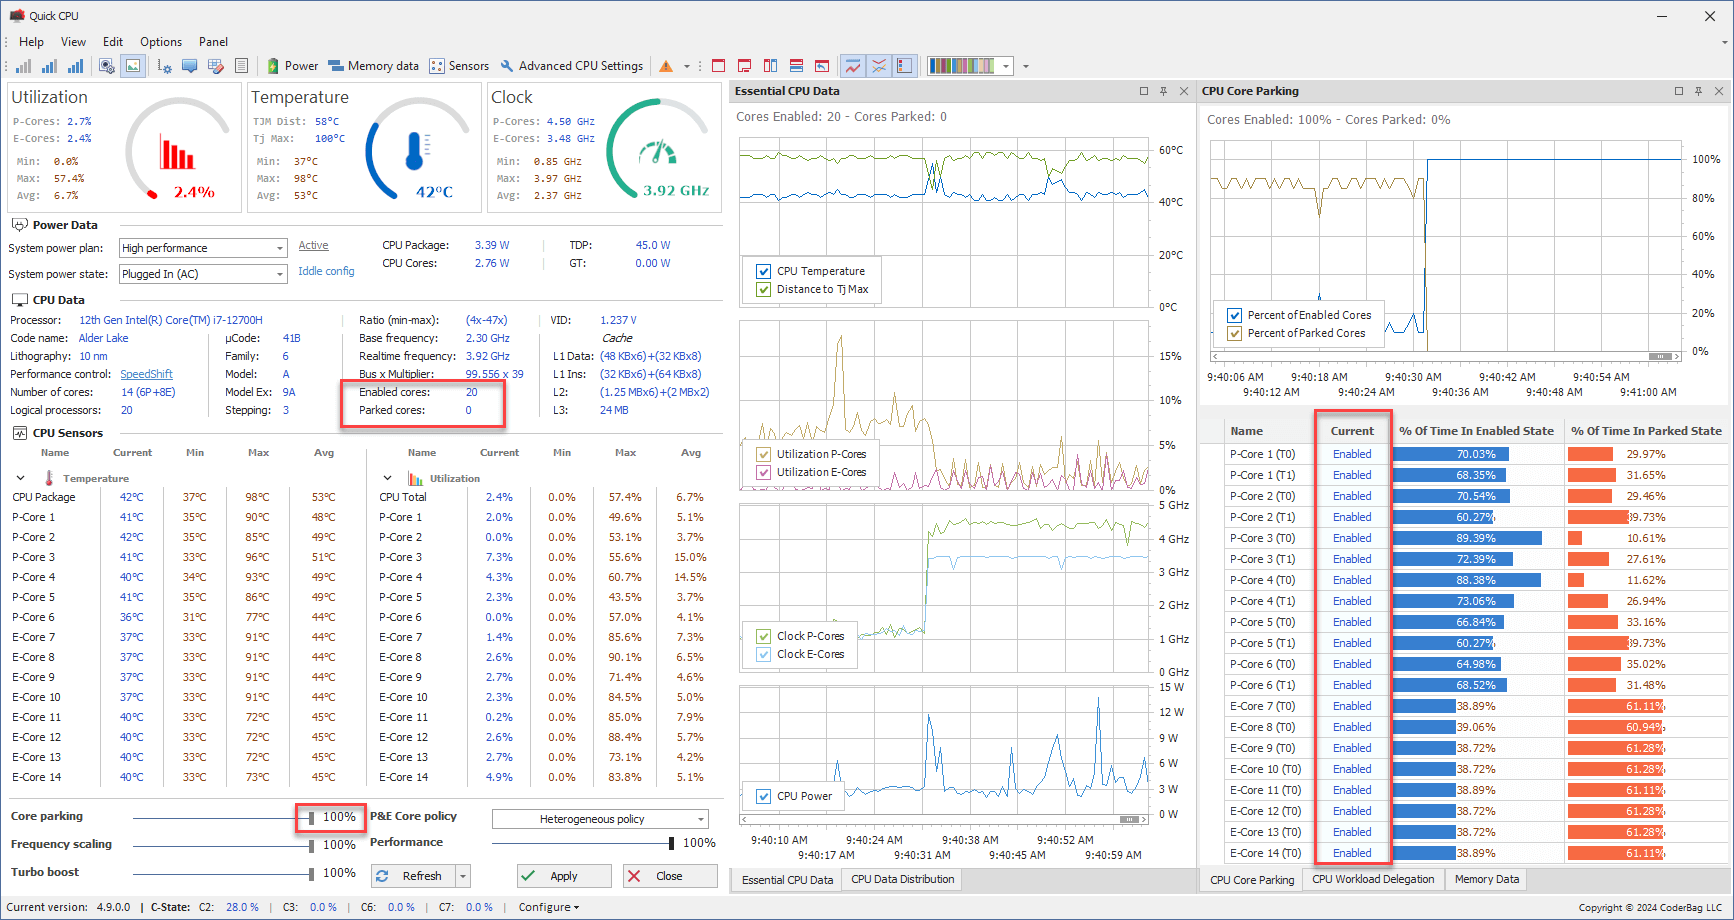Screen dimensions: 1734x920
Task: Uncheck the CPU Temperature checkbox
Action: pos(764,271)
